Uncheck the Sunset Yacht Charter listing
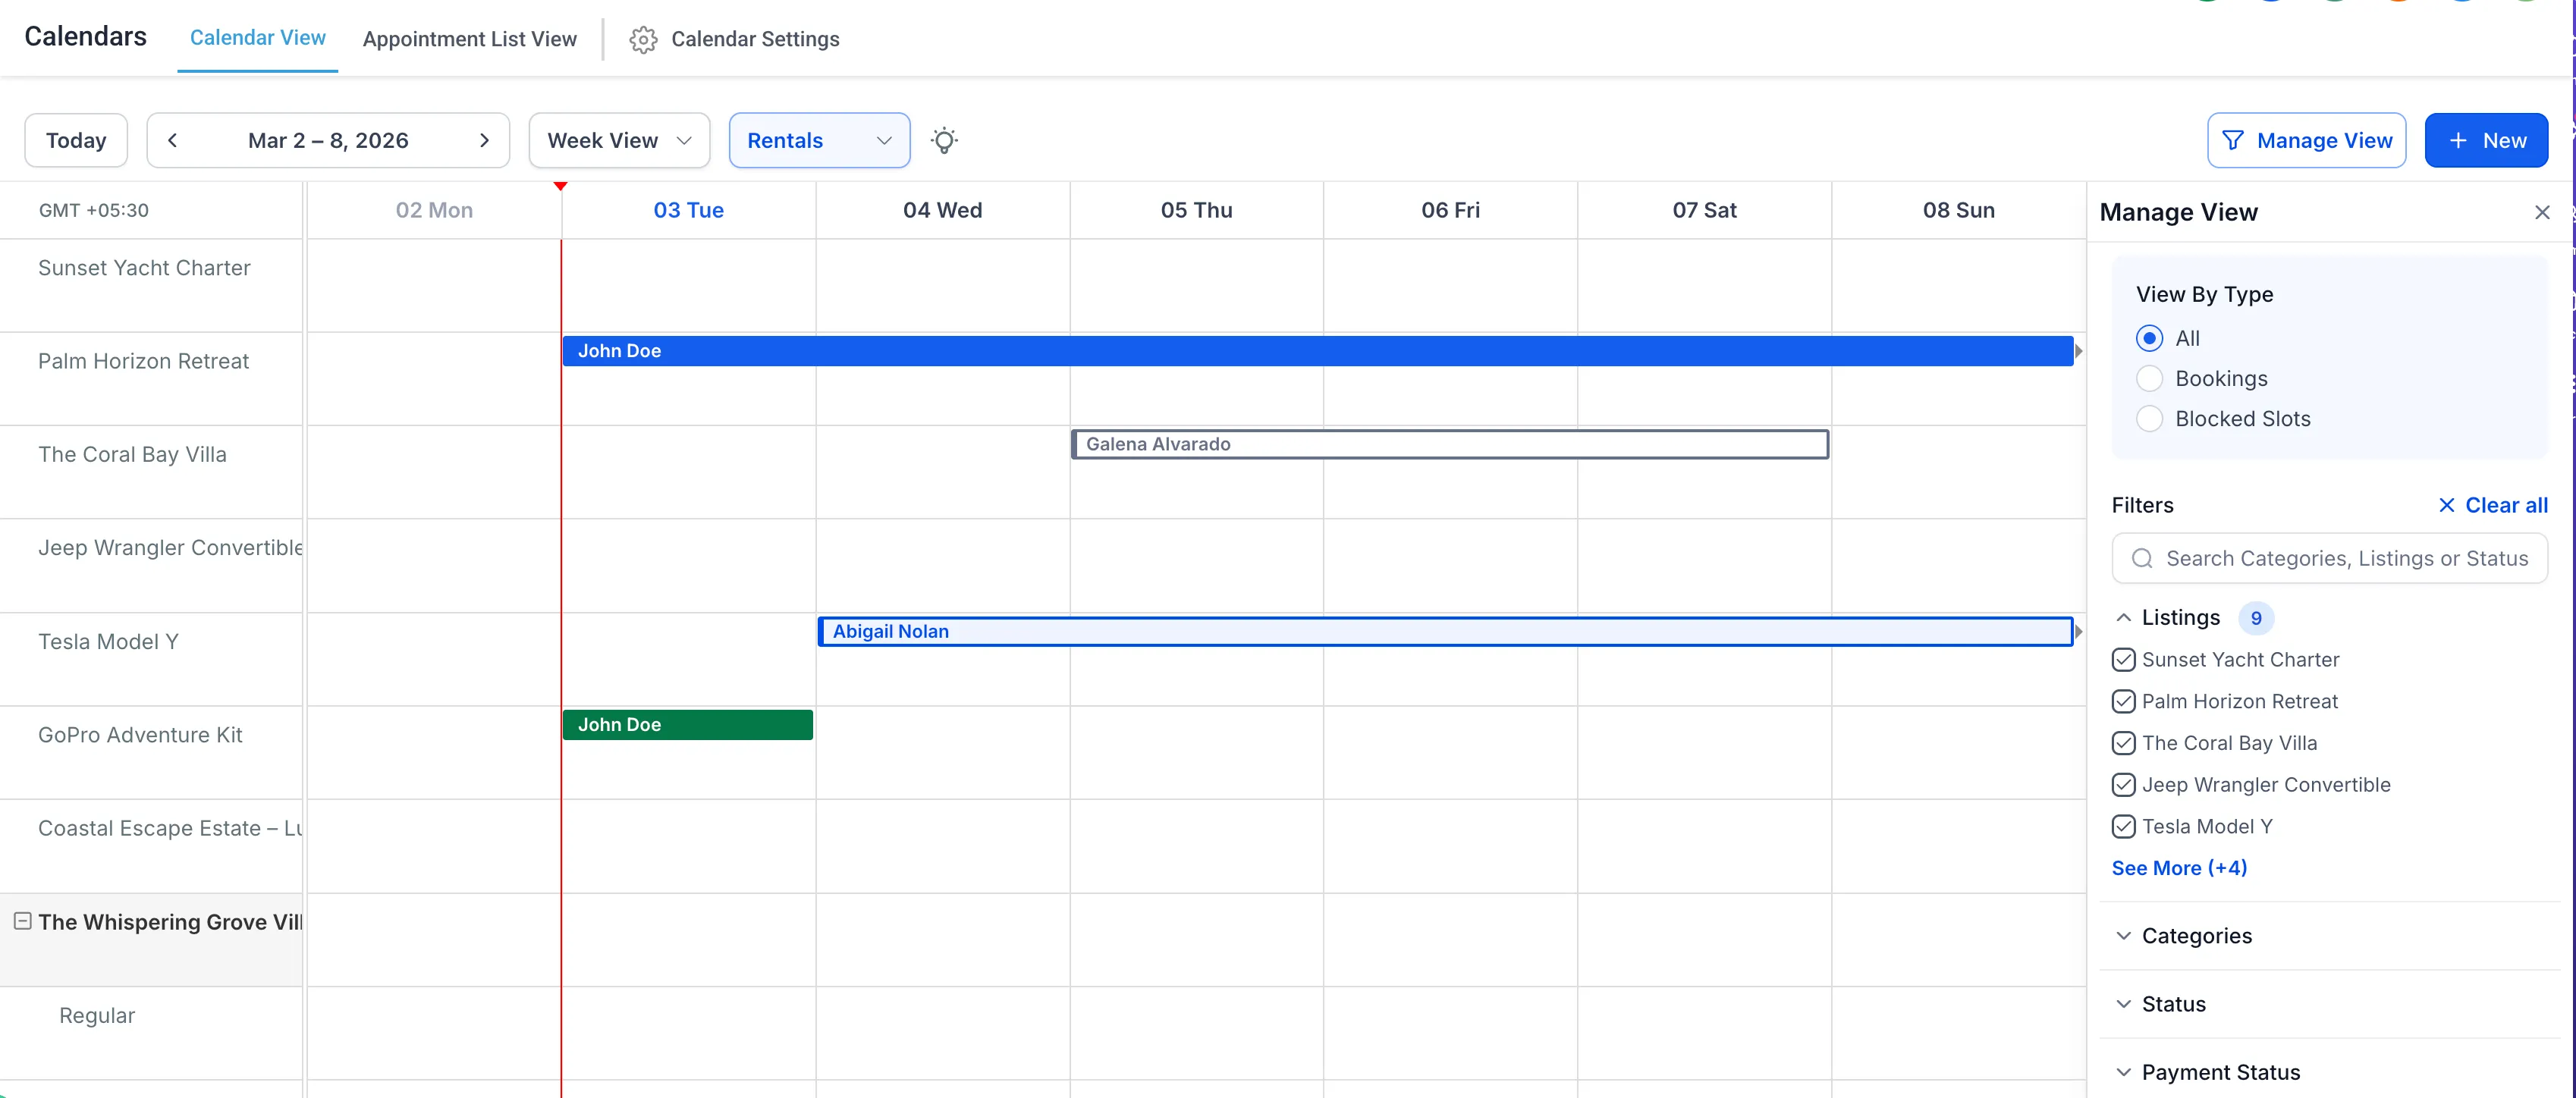2576x1098 pixels. click(x=2124, y=660)
